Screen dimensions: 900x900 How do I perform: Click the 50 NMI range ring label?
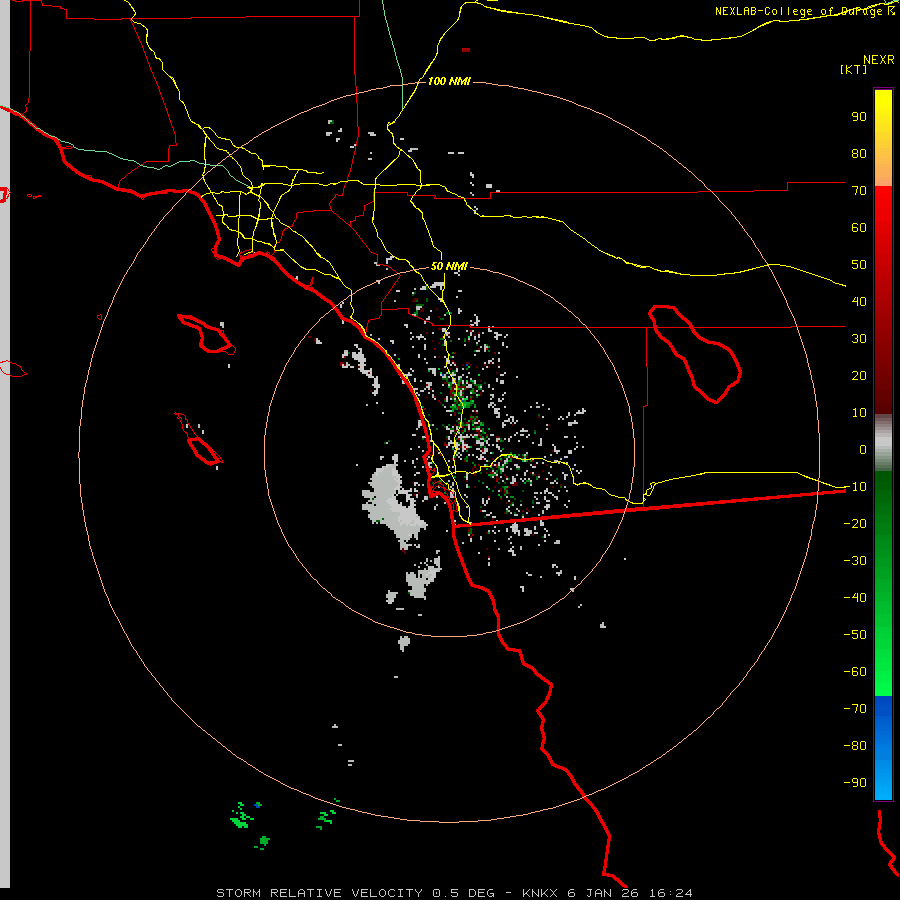449,266
